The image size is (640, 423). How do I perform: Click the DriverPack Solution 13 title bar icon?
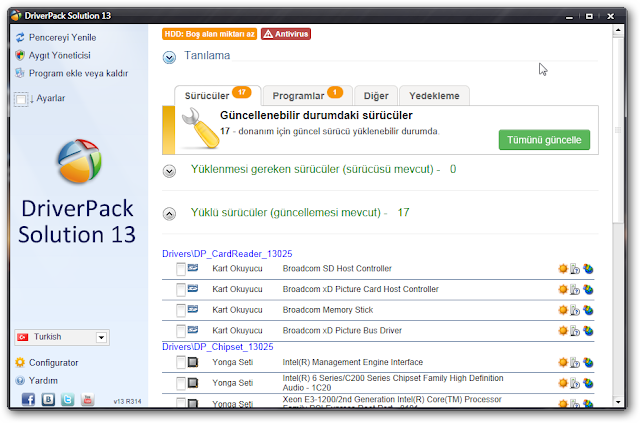[x=16, y=16]
